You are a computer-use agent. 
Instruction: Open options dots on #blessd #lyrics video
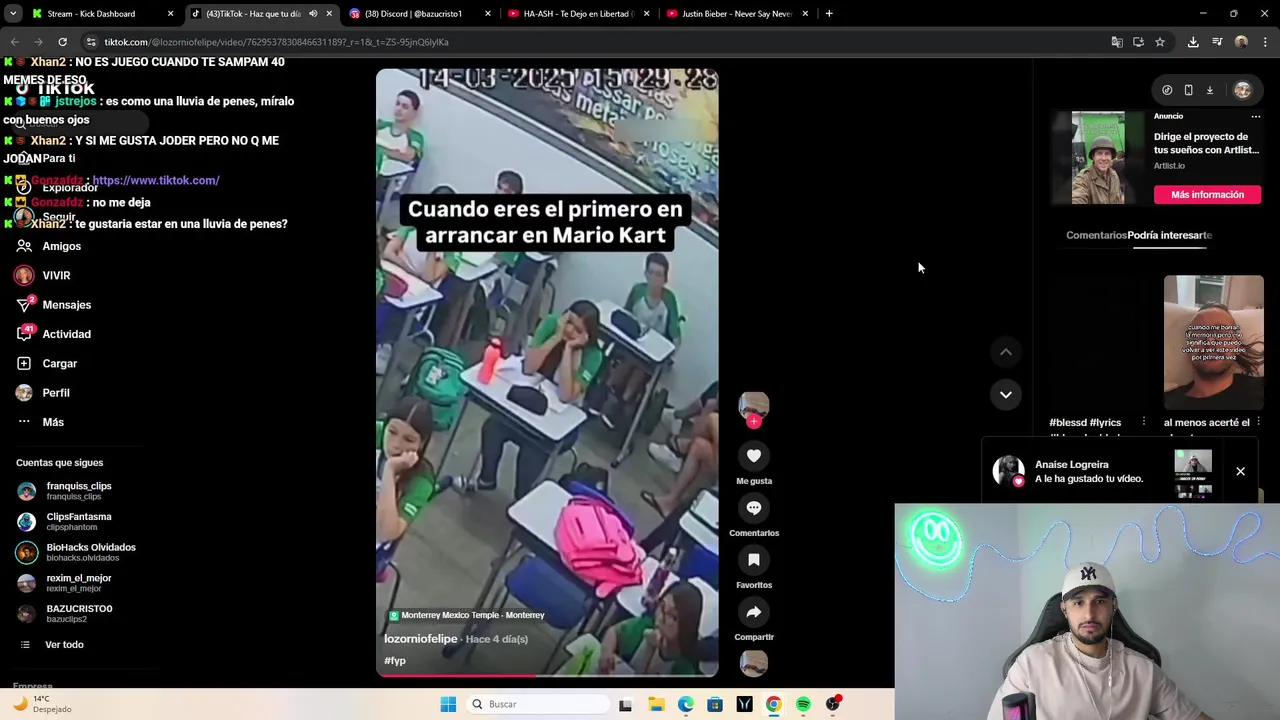tap(1144, 422)
